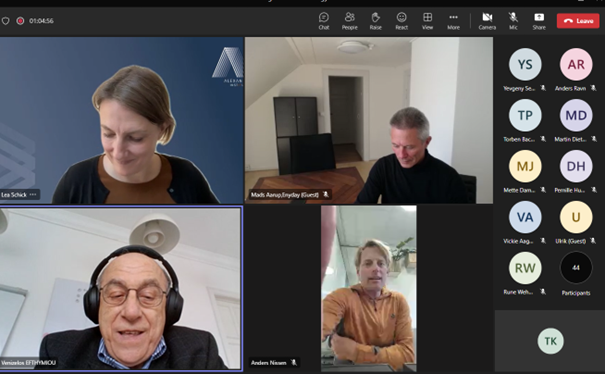Click the shield security icon
The height and width of the screenshot is (374, 605).
point(5,21)
